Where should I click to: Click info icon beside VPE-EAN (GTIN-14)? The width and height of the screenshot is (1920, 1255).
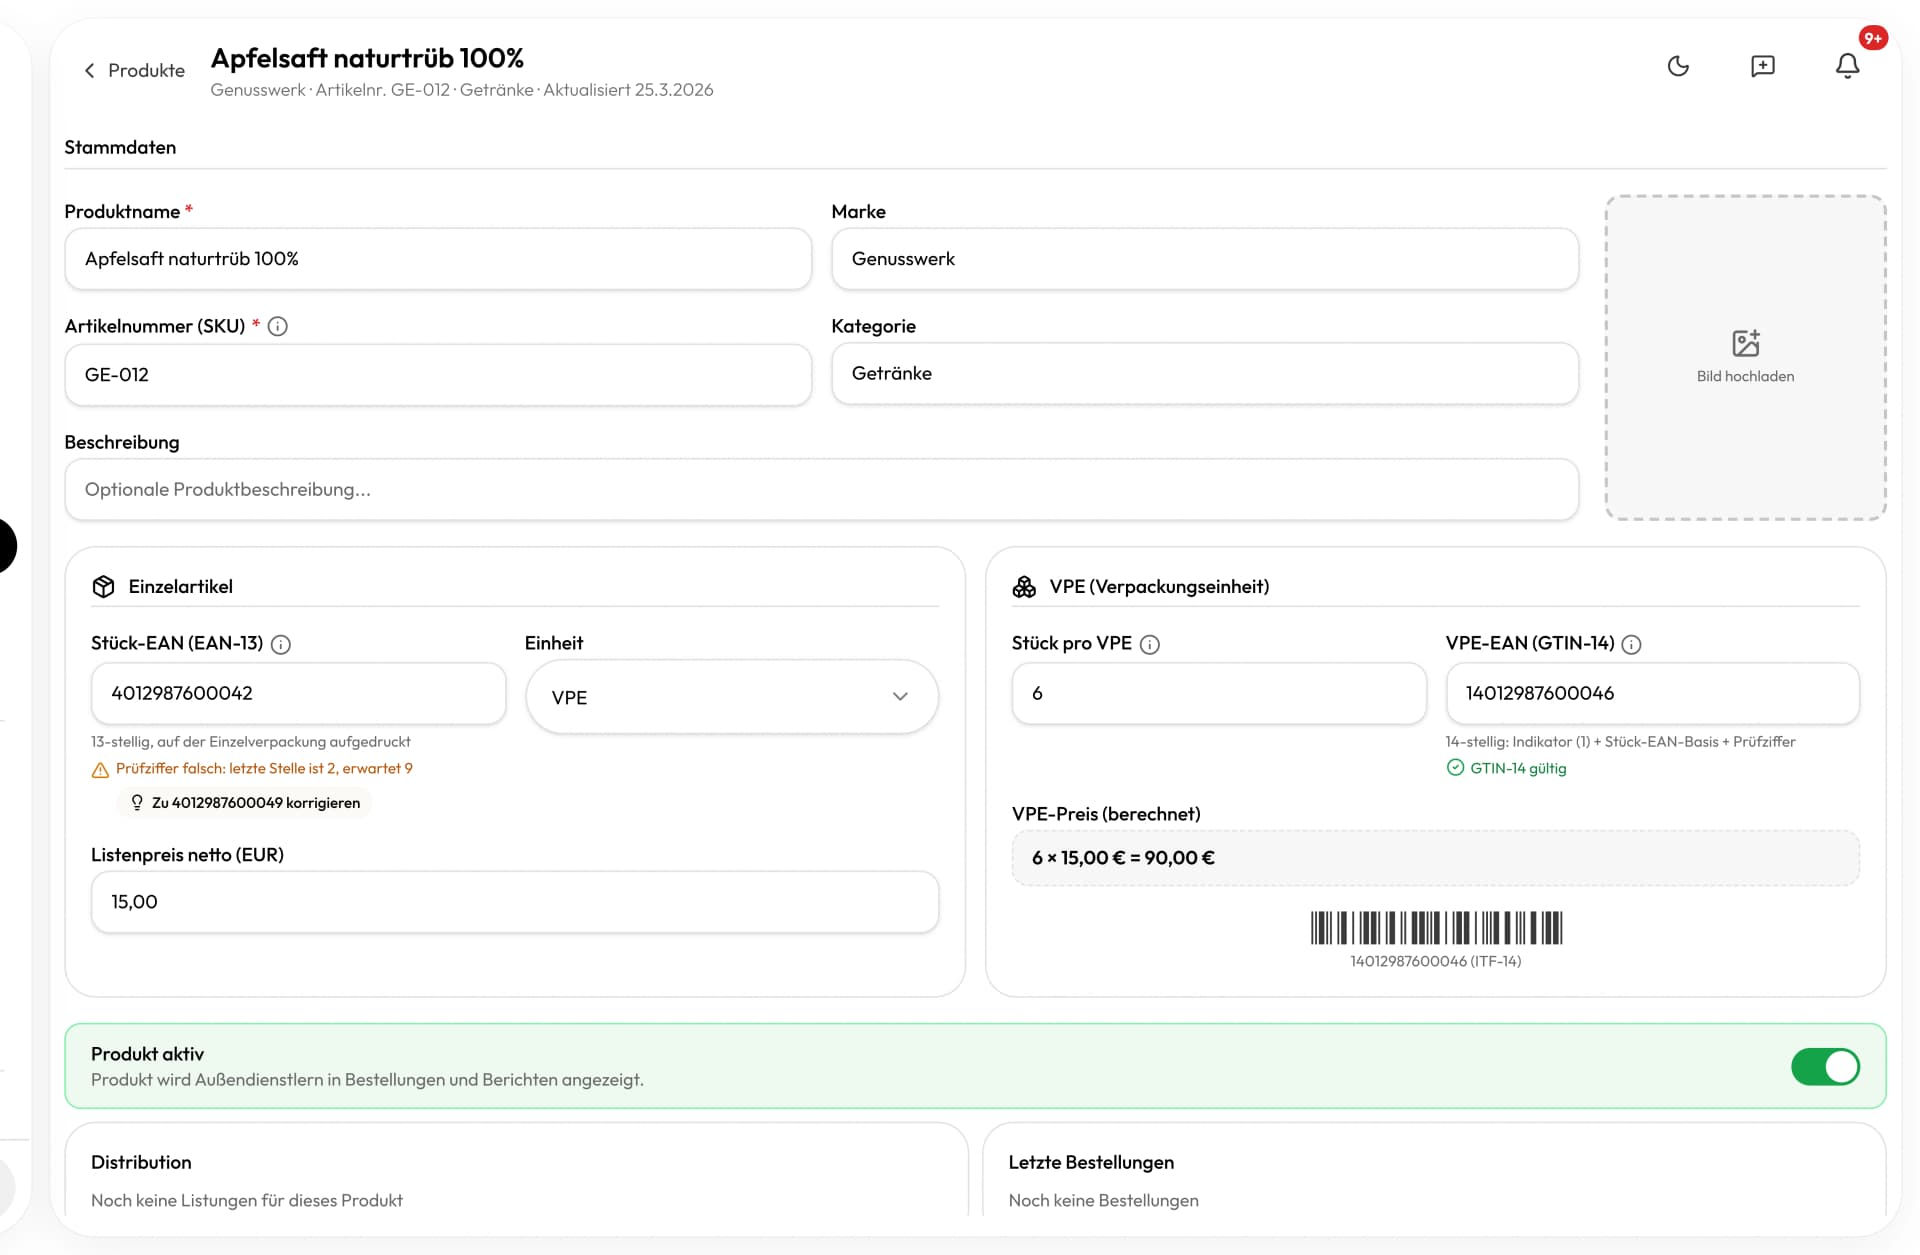click(x=1631, y=644)
